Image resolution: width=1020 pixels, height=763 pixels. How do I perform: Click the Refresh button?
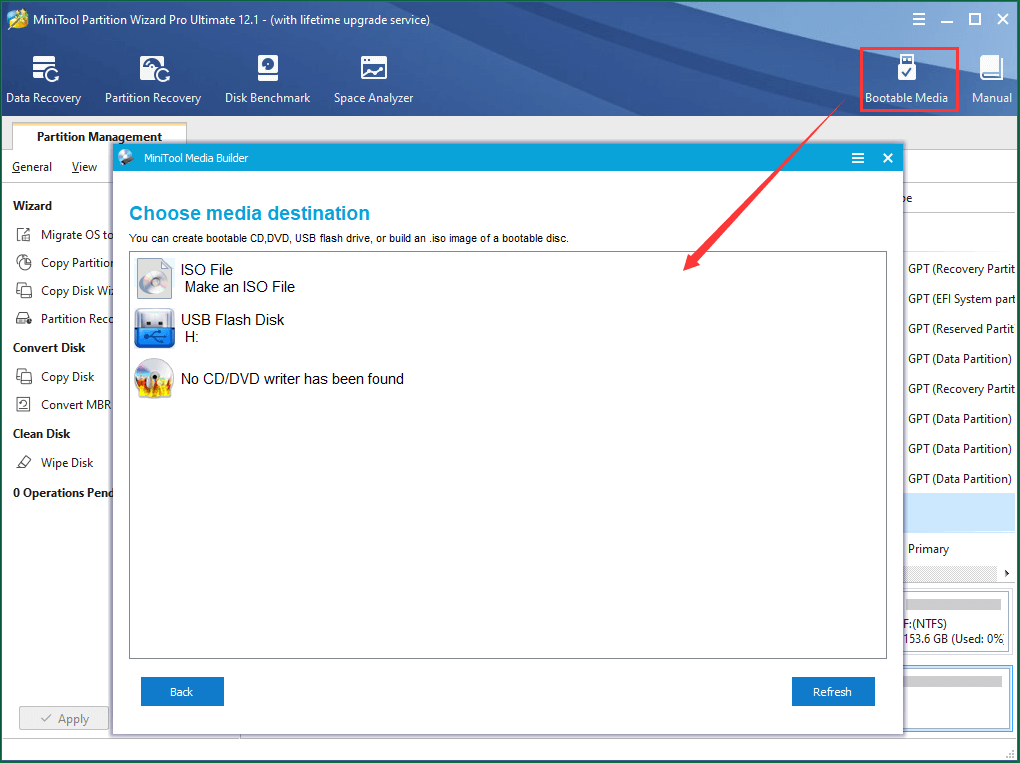click(x=833, y=691)
